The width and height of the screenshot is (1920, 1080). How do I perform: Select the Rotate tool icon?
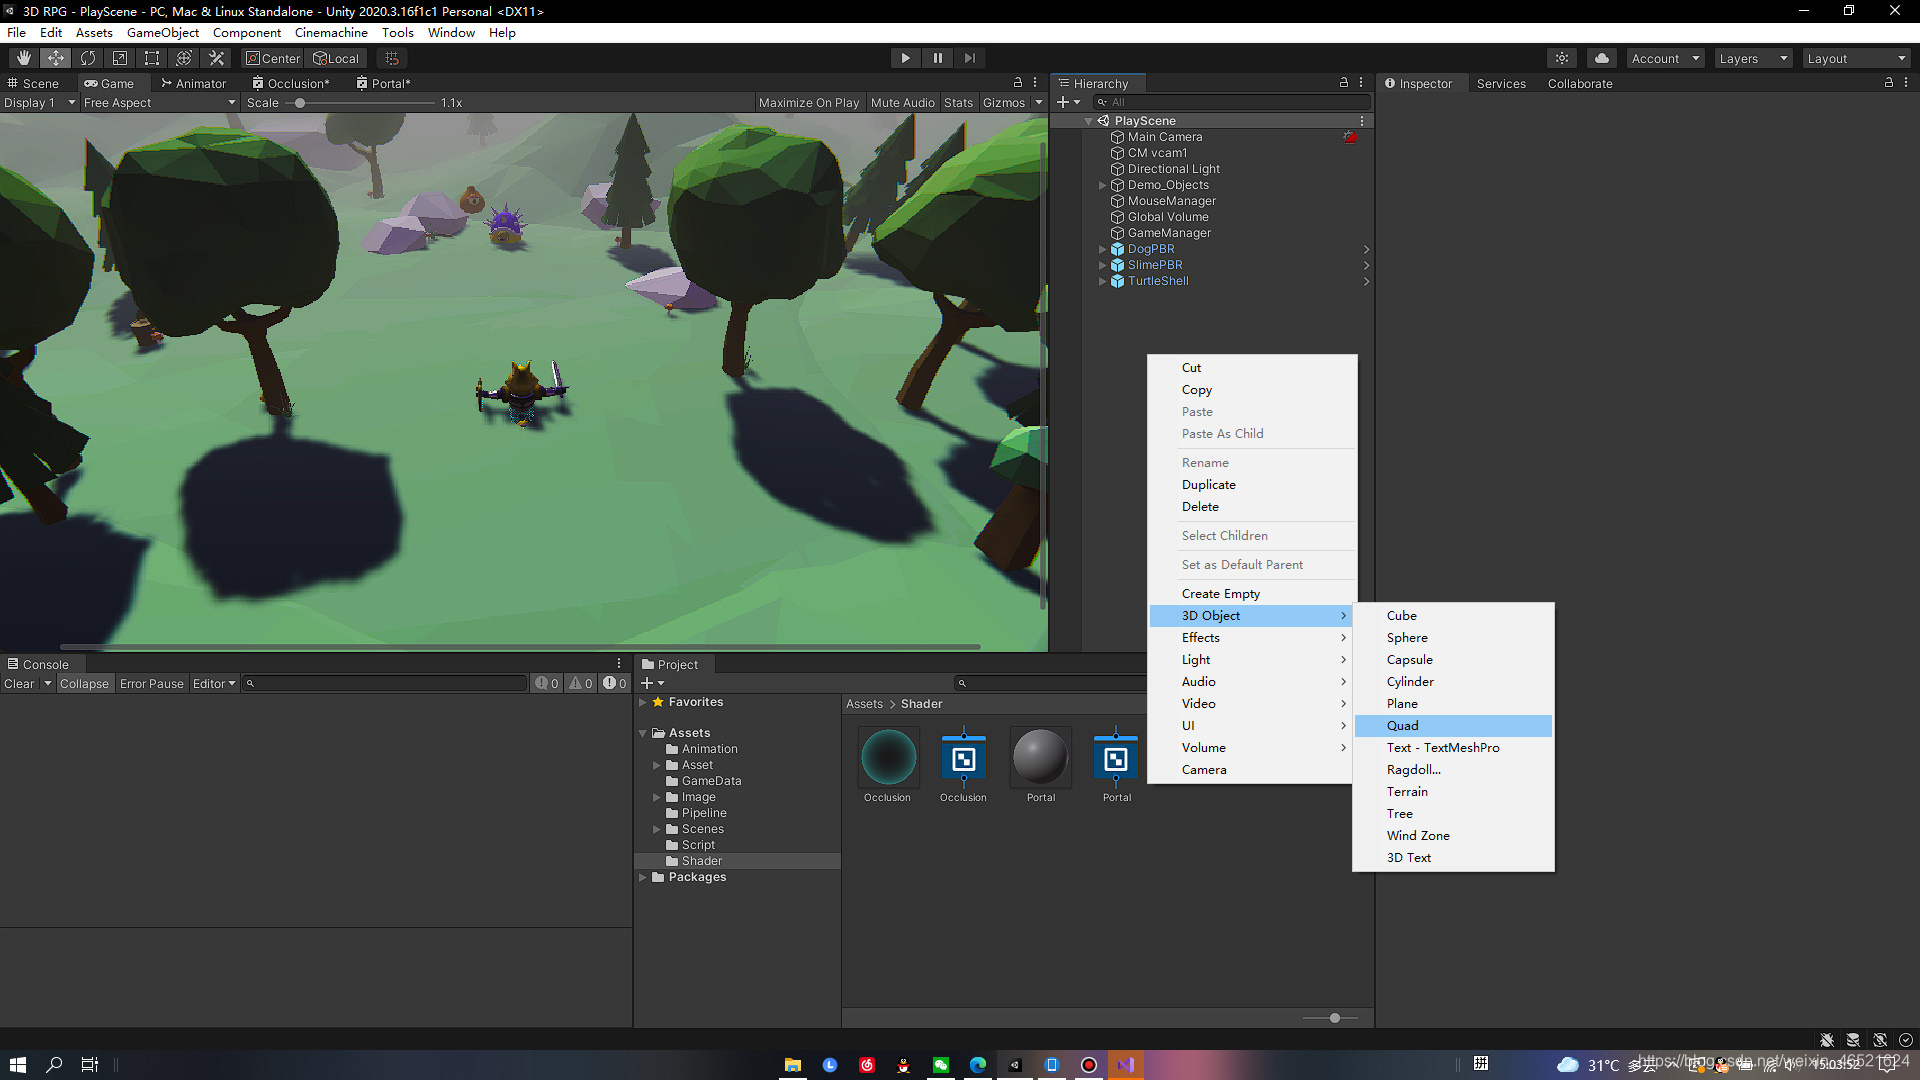[88, 58]
